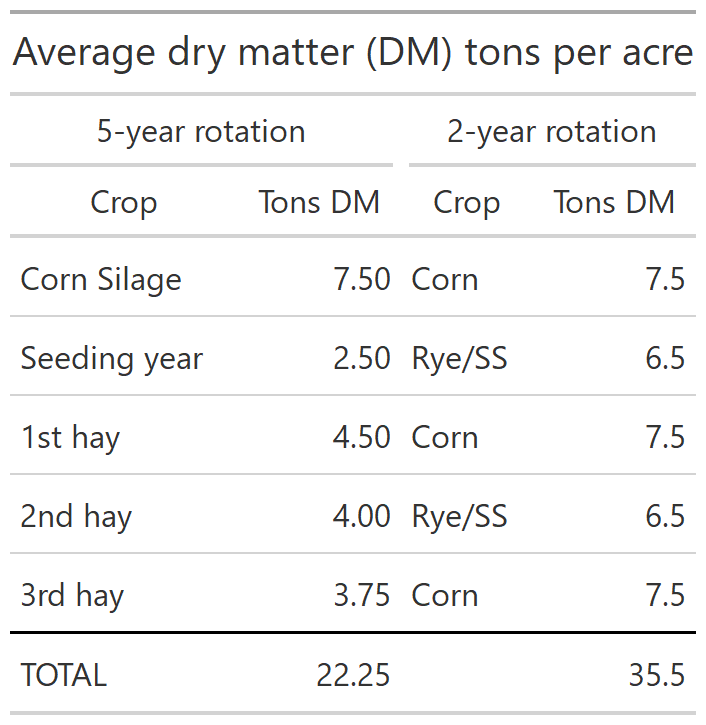Select the TOTAL row label
This screenshot has width=706, height=725.
(x=63, y=675)
